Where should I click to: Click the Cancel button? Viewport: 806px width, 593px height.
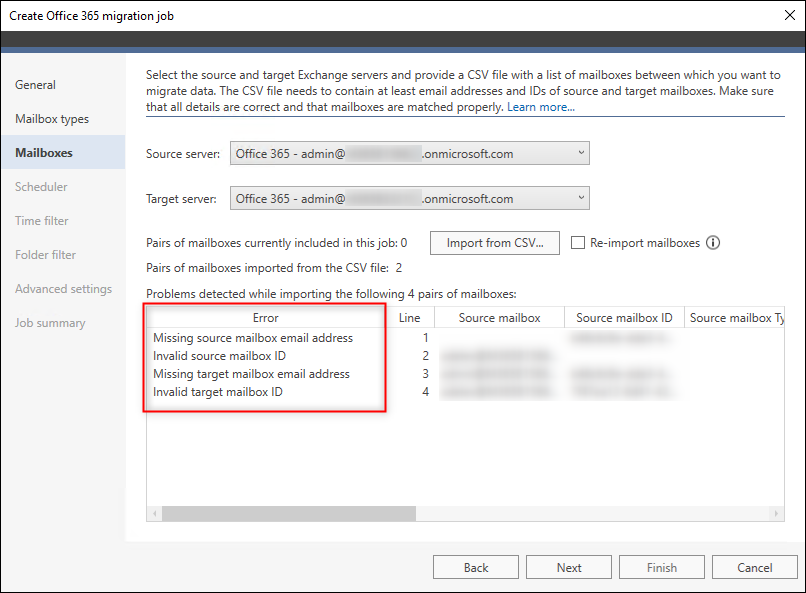(x=755, y=567)
